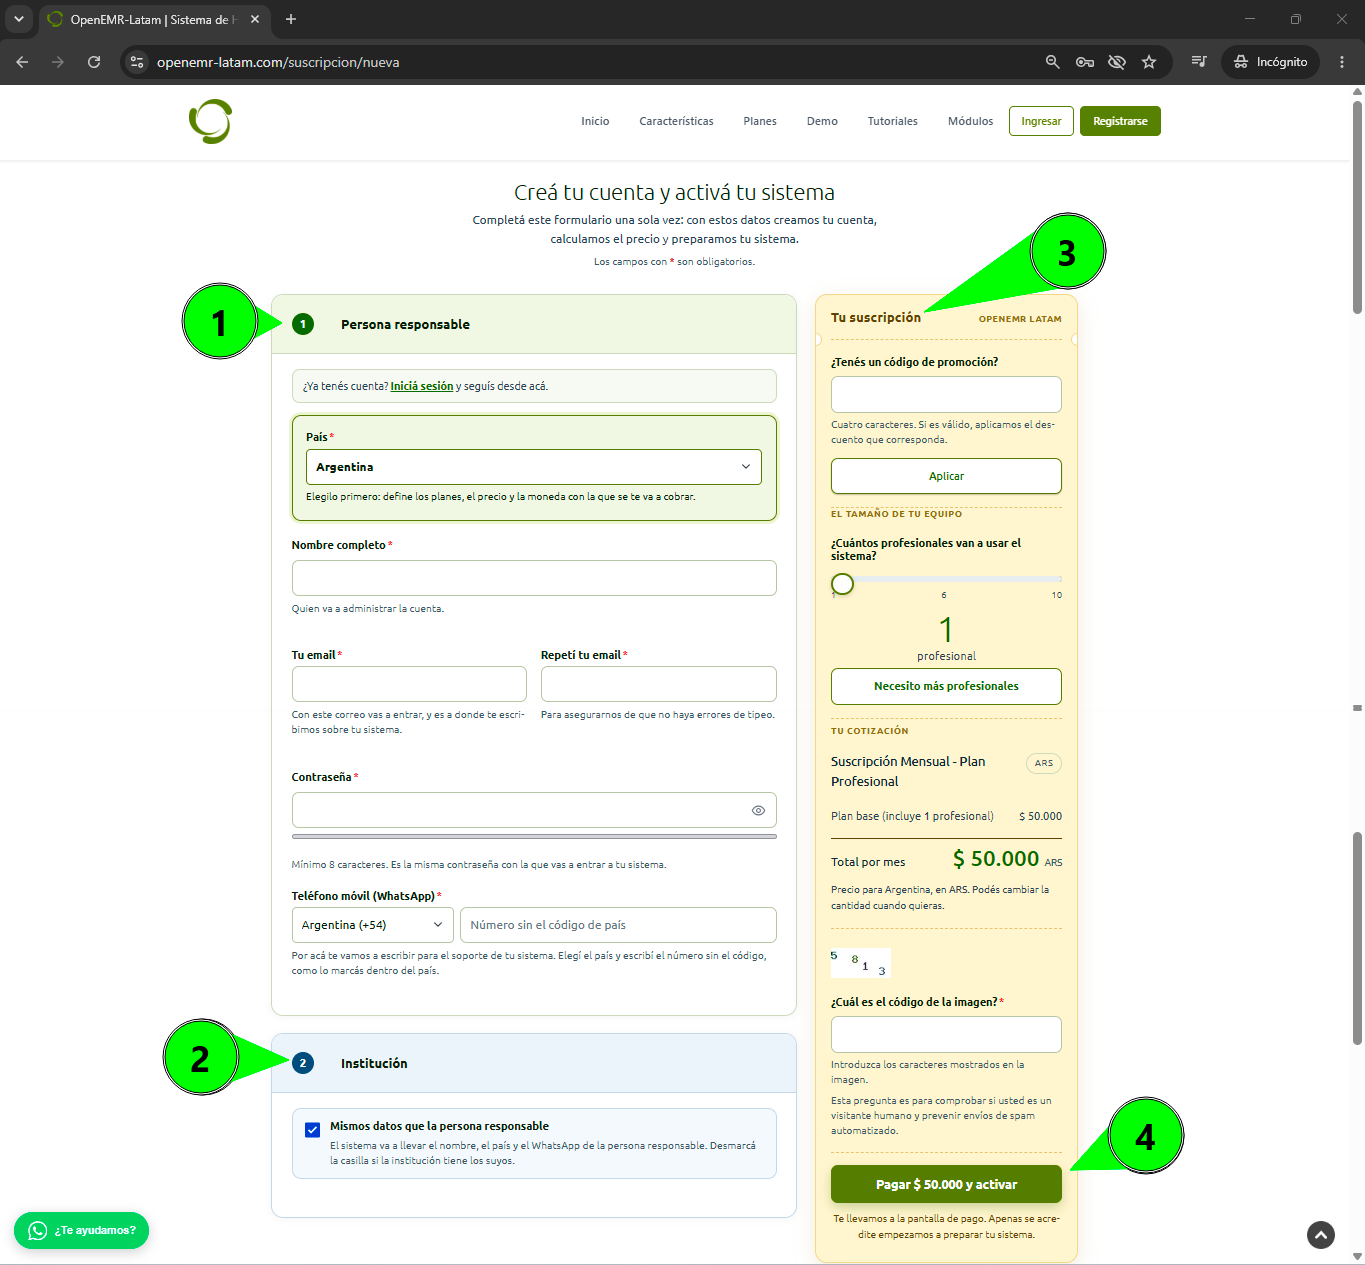Open Tutoriales navigation item
Viewport: 1365px width, 1265px height.
click(x=892, y=121)
